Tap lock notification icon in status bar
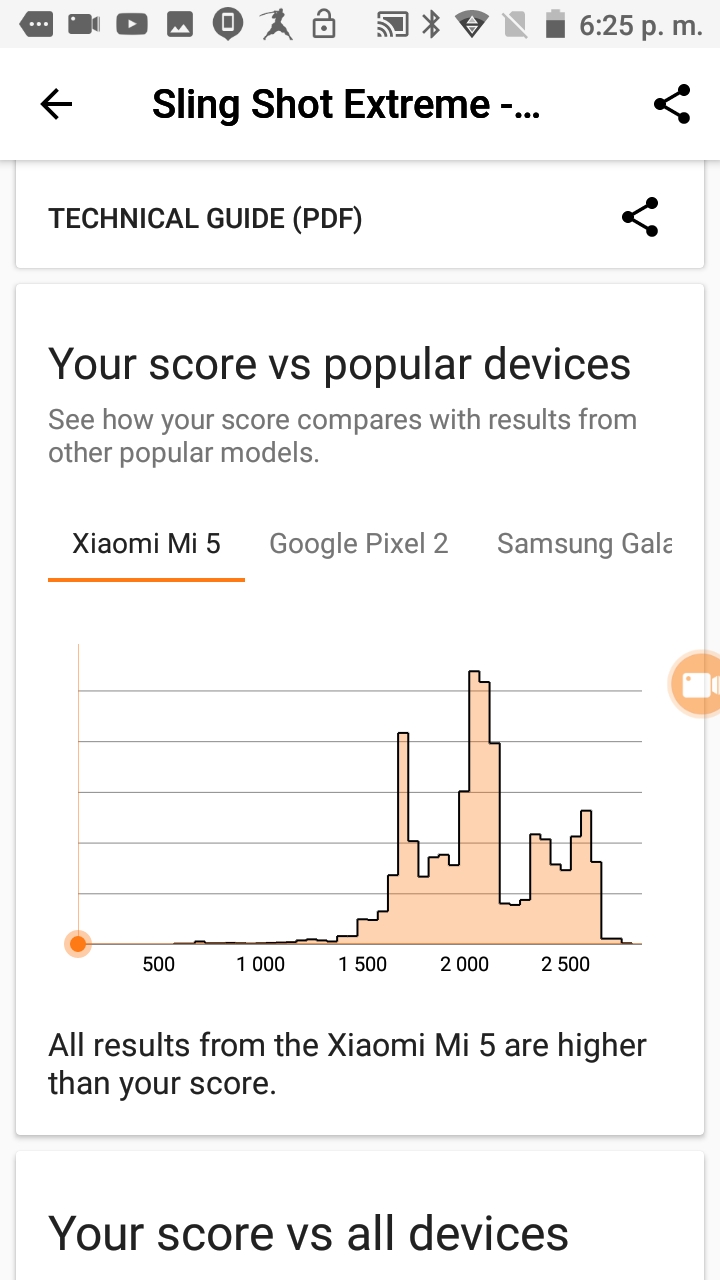 click(x=324, y=24)
